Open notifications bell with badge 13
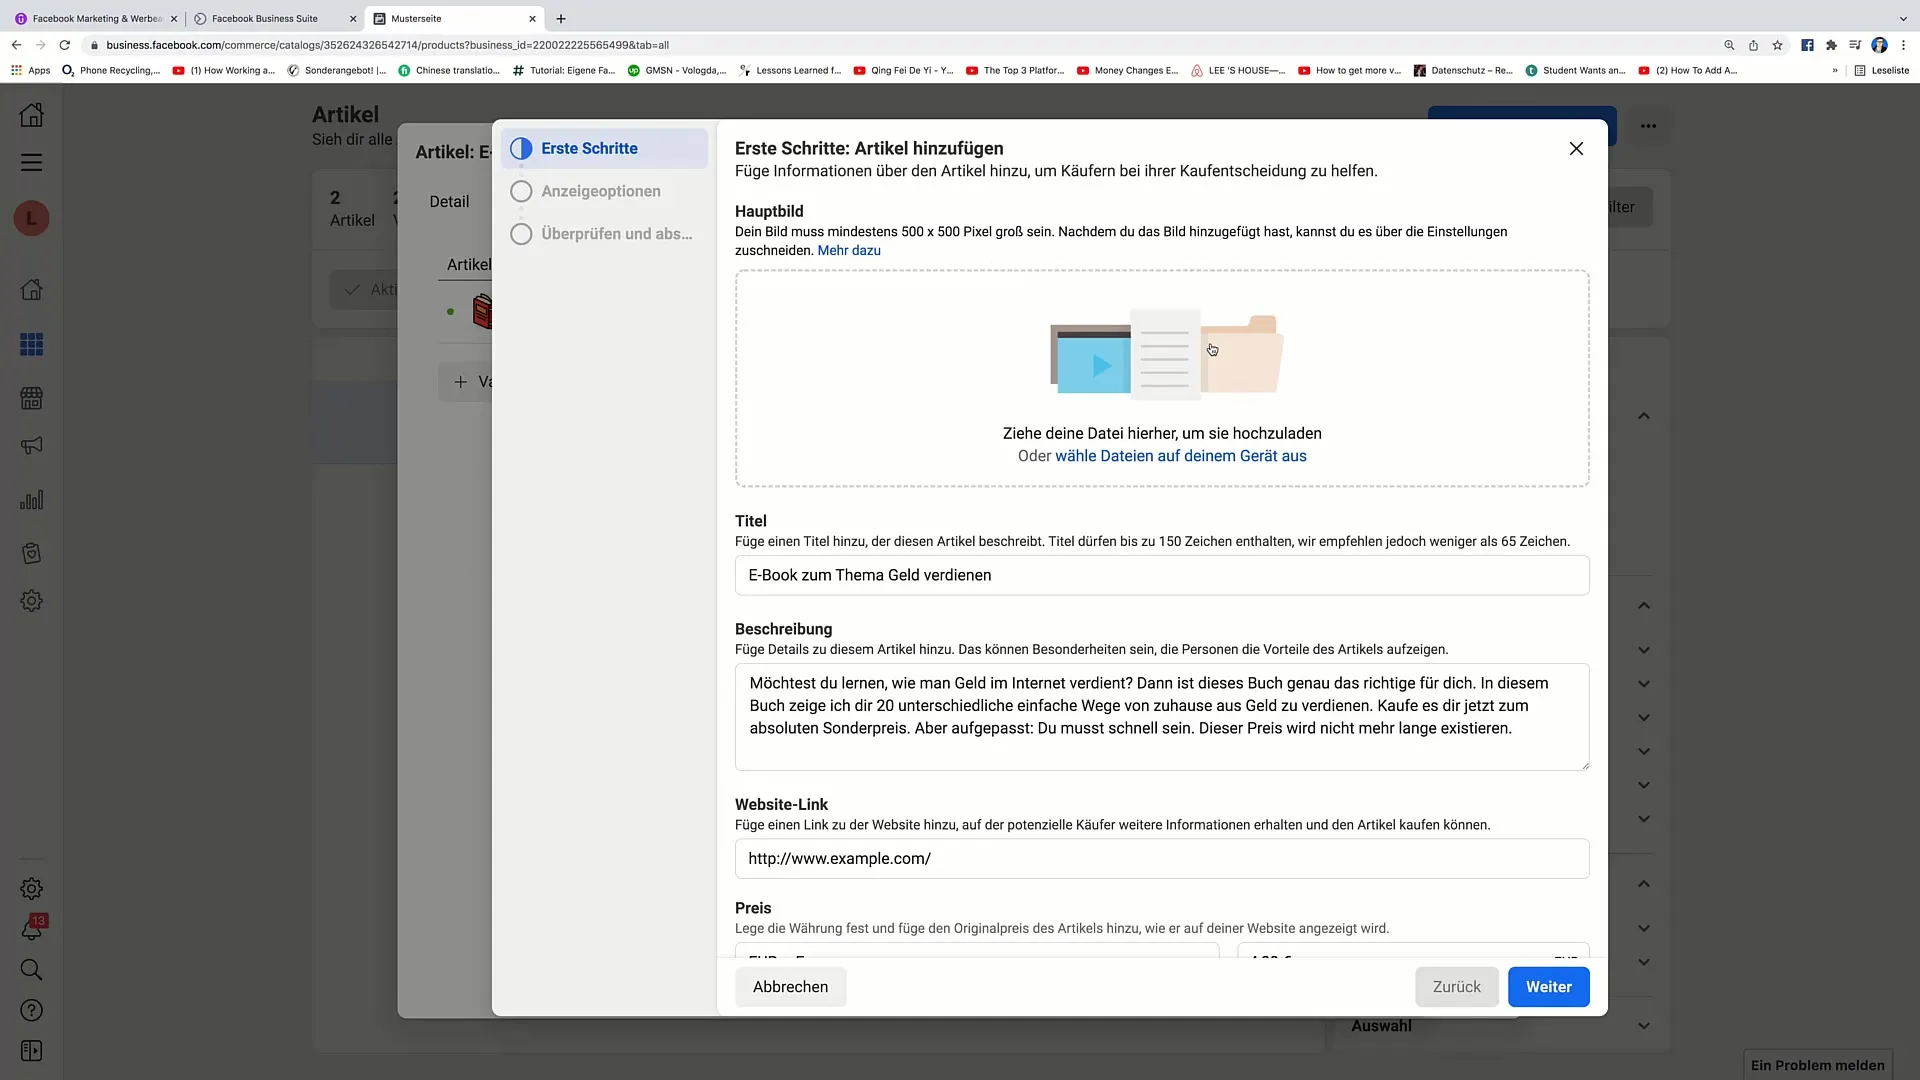1920x1080 pixels. tap(31, 930)
